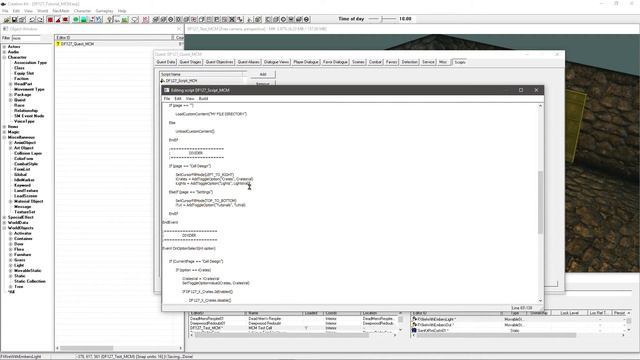Click the light bulb toolbar icon
This screenshot has width=640, height=360.
(109, 19)
